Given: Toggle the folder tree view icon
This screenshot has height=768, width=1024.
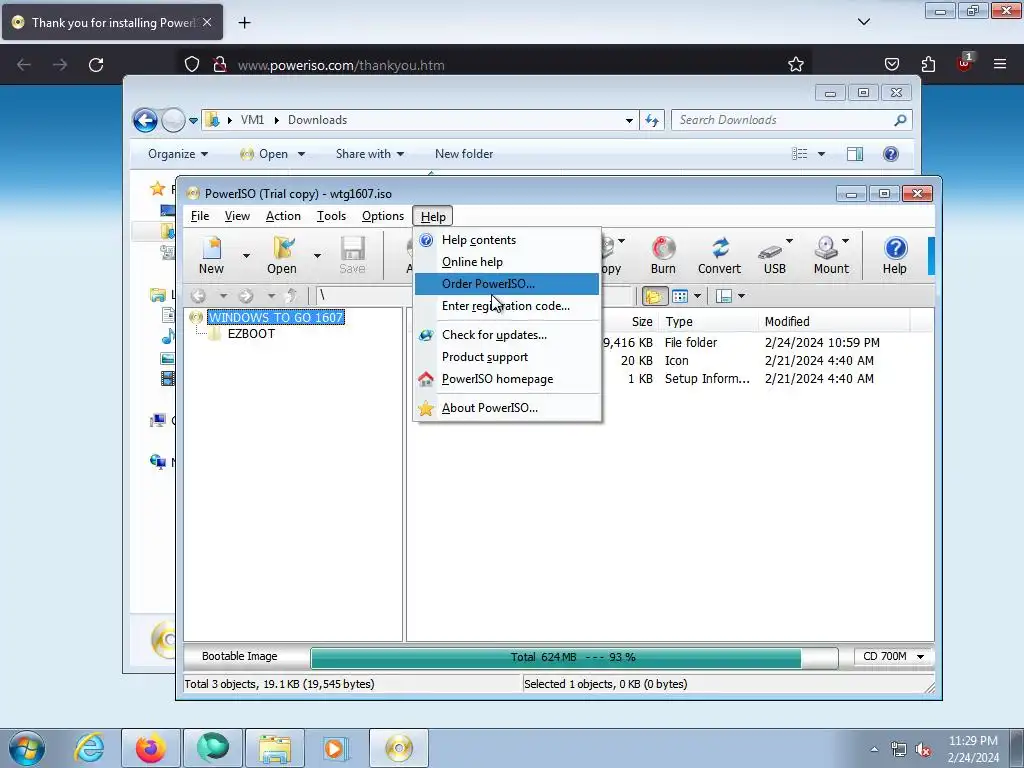Looking at the screenshot, I should click(654, 296).
